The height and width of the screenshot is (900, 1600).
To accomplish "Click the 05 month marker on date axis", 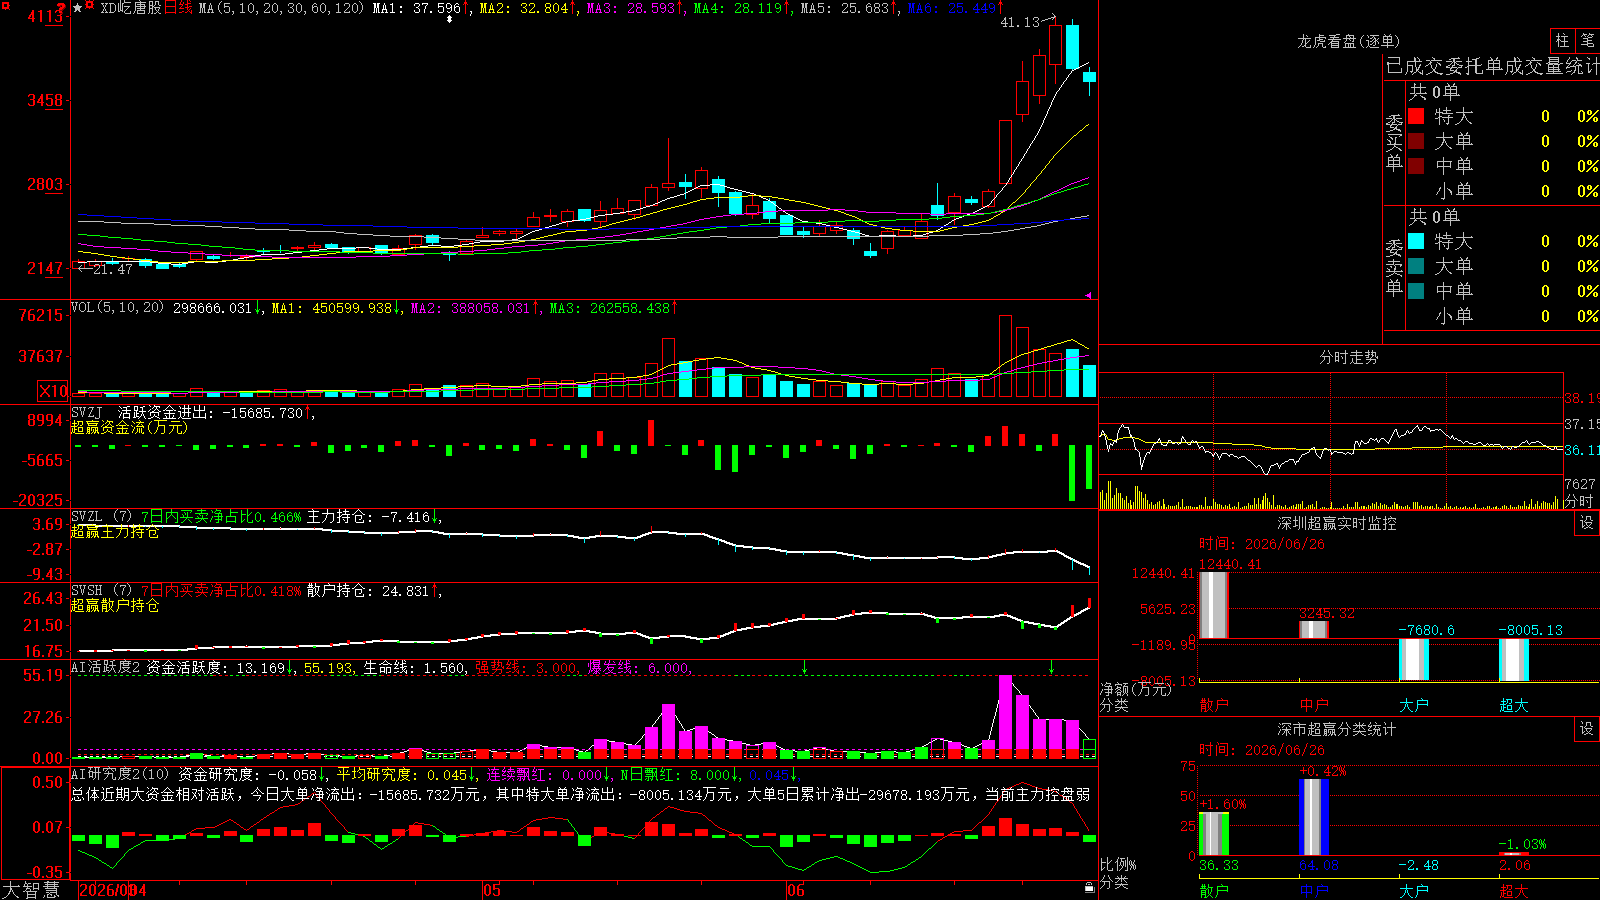I will 491,890.
